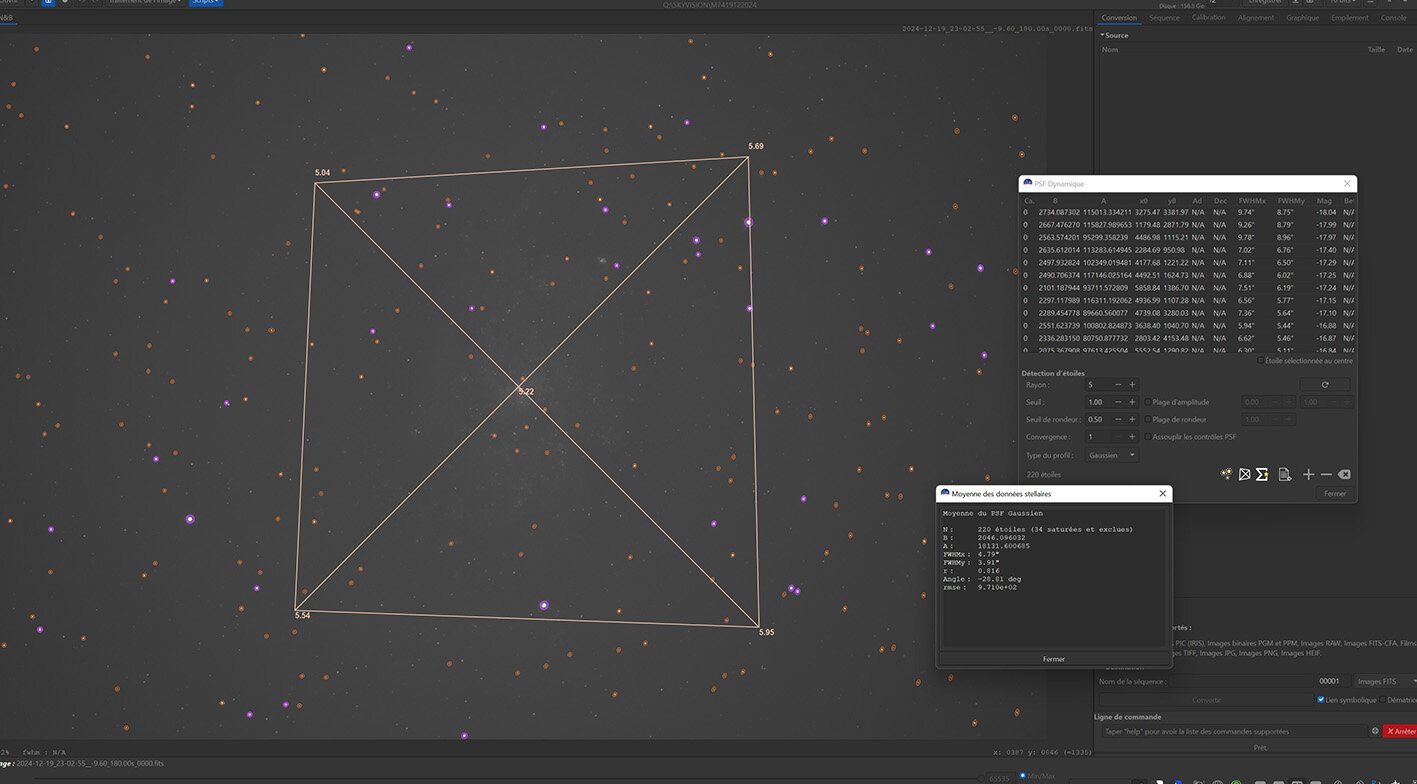The width and height of the screenshot is (1417, 784).
Task: Close the PSF Dynamique dialog window
Action: (x=1347, y=184)
